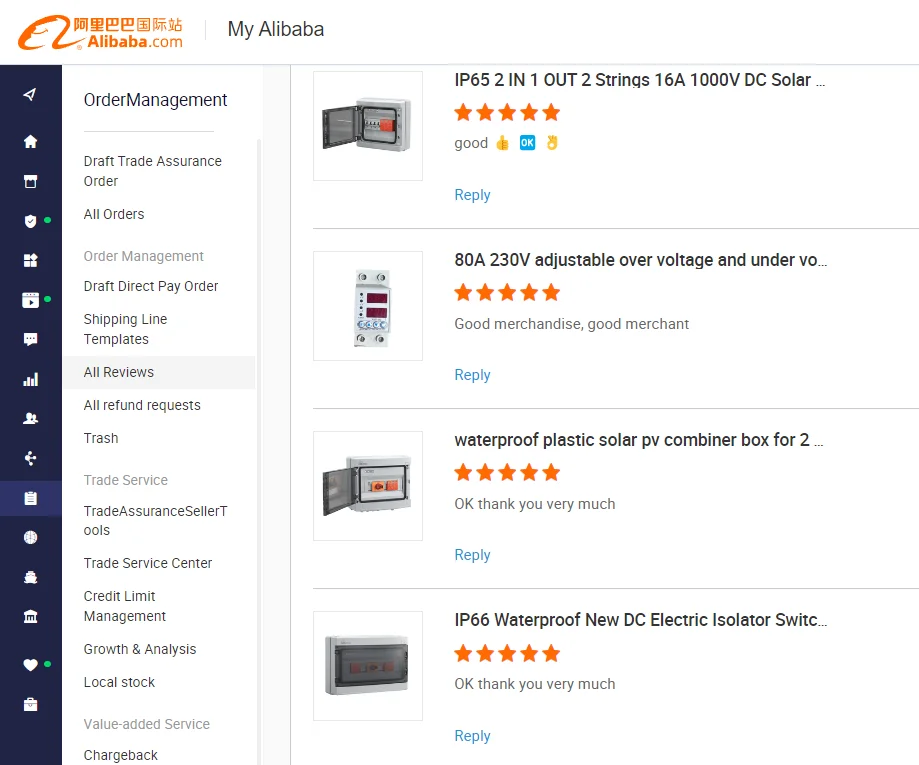Screen dimensions: 919x765
Task: Click the heart icon in sidebar
Action: point(30,665)
